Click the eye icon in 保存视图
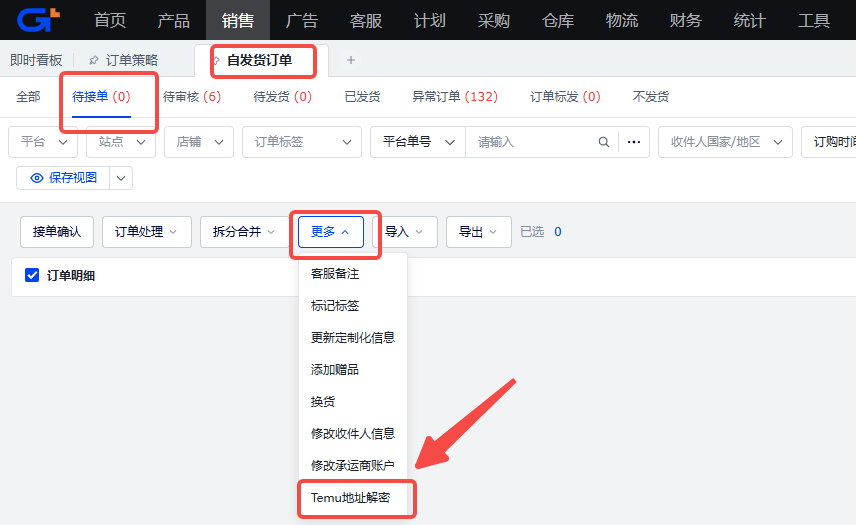856x525 pixels. pos(37,178)
